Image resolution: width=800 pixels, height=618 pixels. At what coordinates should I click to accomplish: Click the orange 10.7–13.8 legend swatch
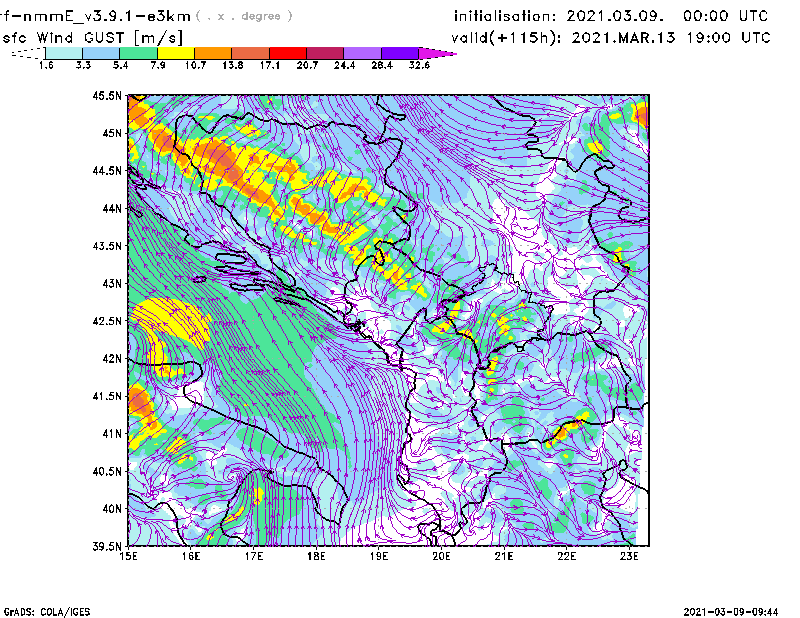click(x=213, y=53)
